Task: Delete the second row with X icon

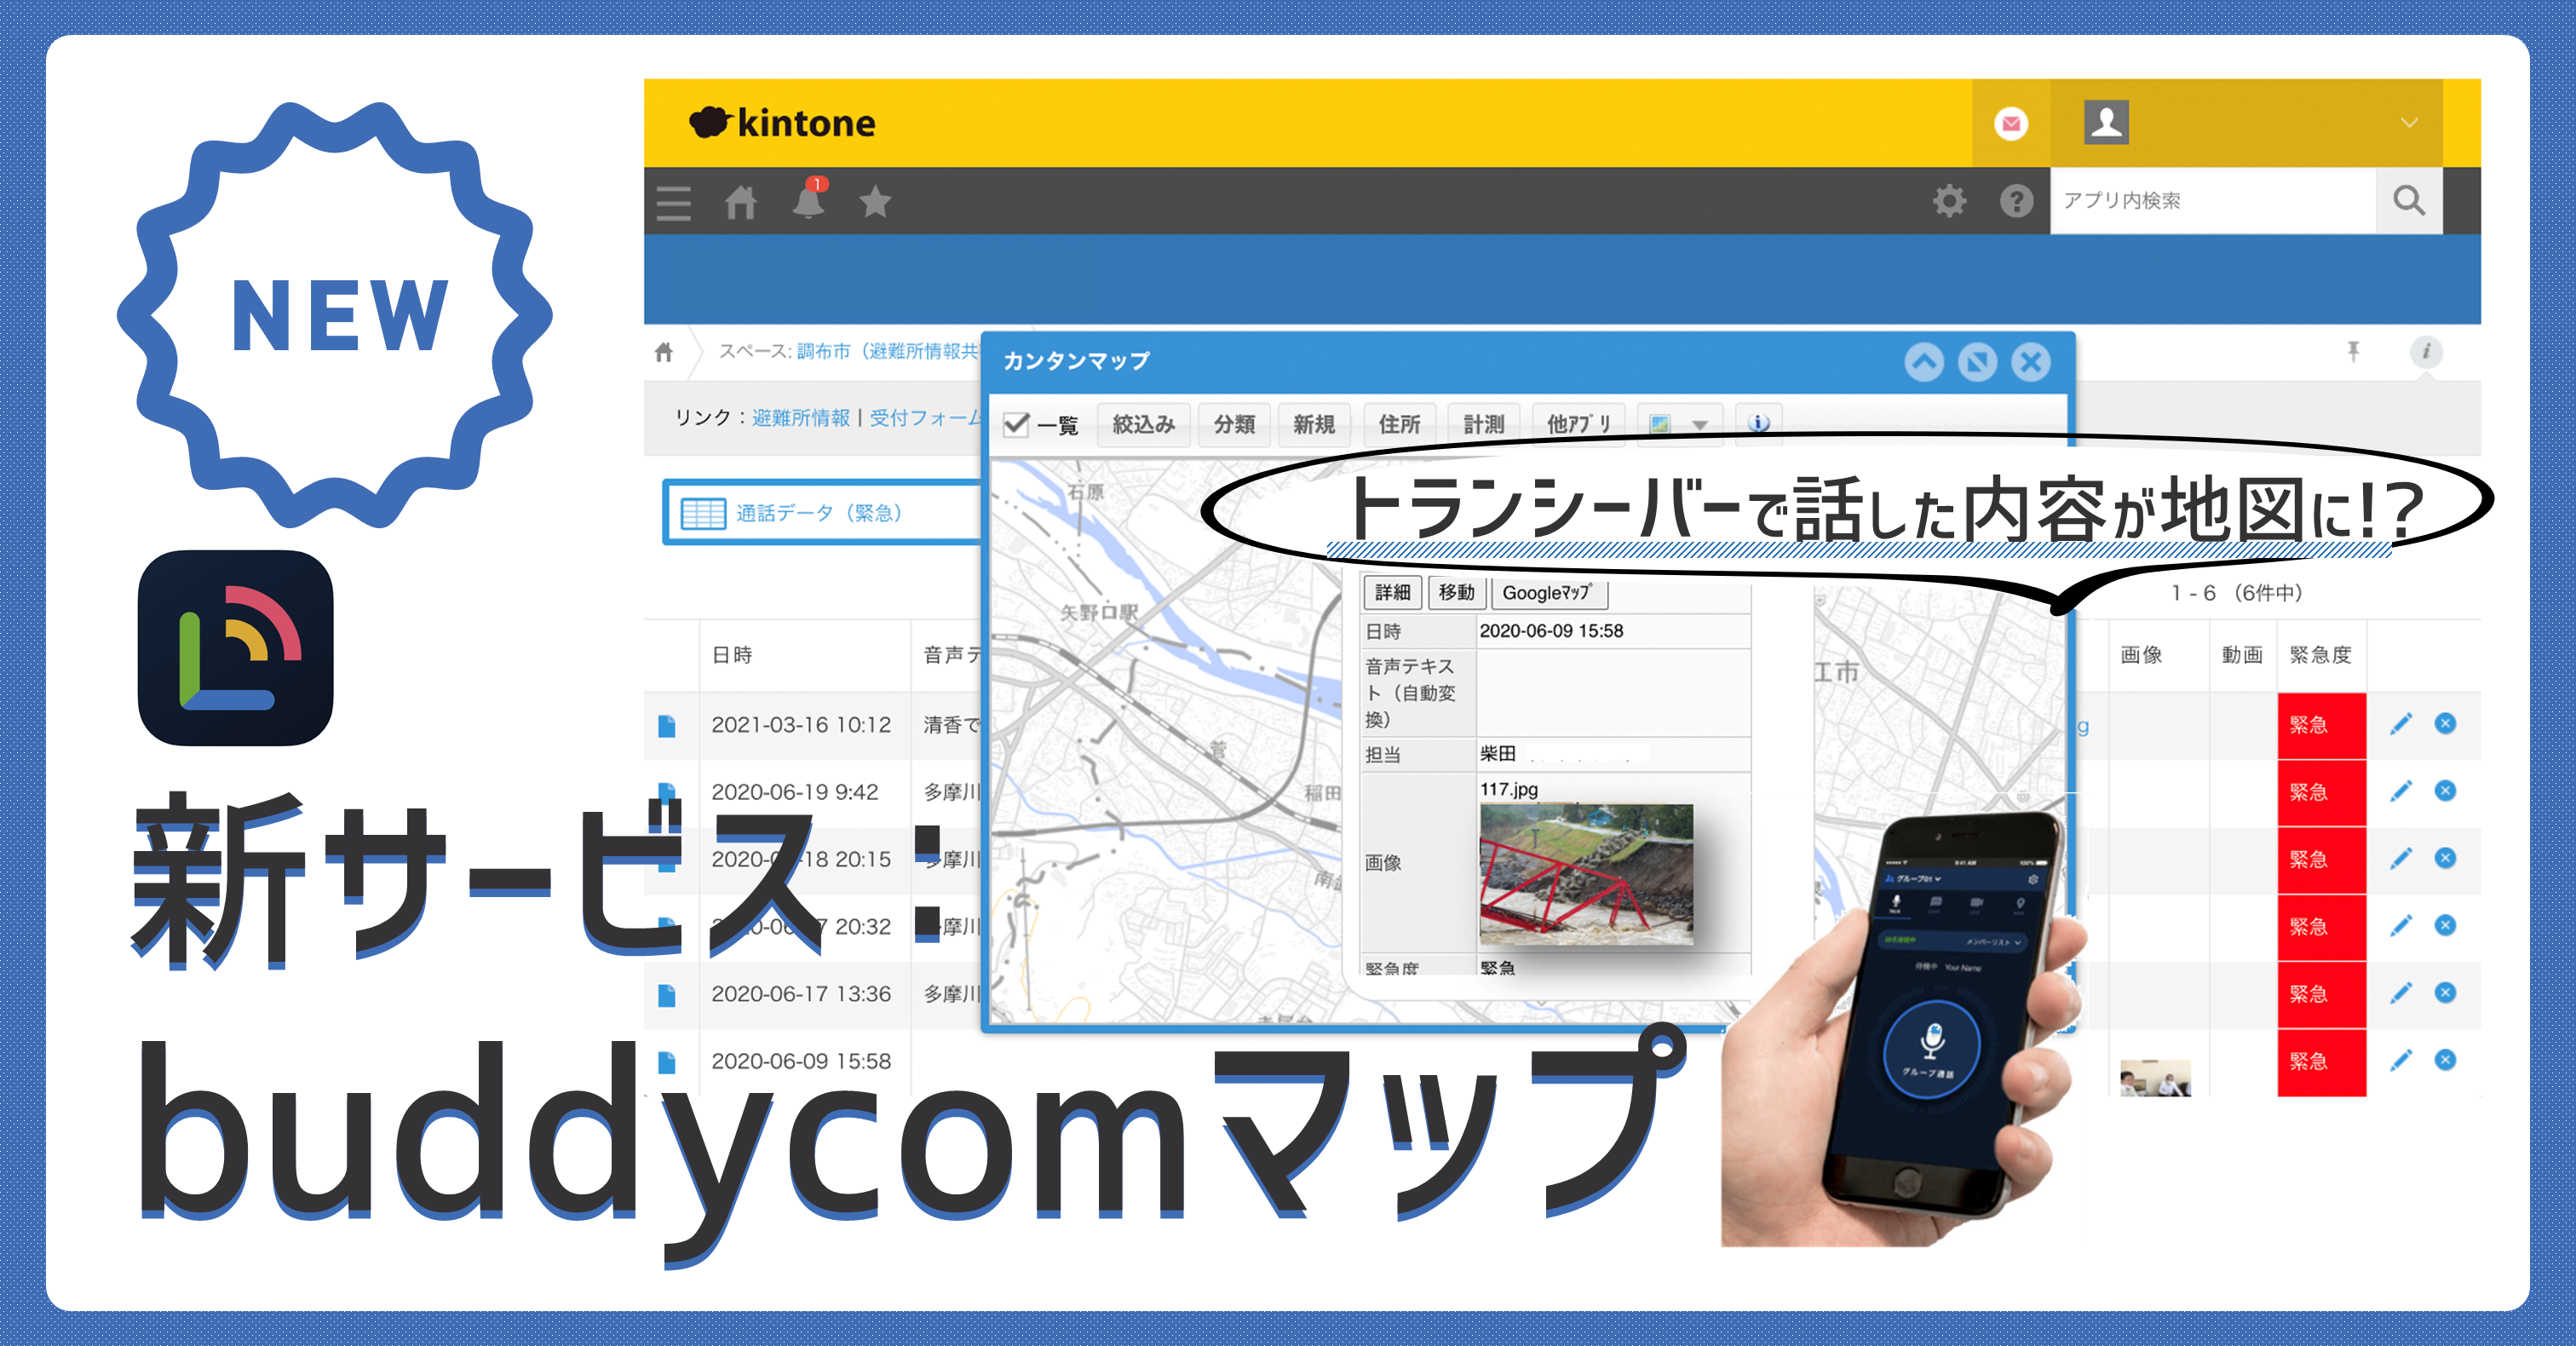Action: click(x=2445, y=790)
